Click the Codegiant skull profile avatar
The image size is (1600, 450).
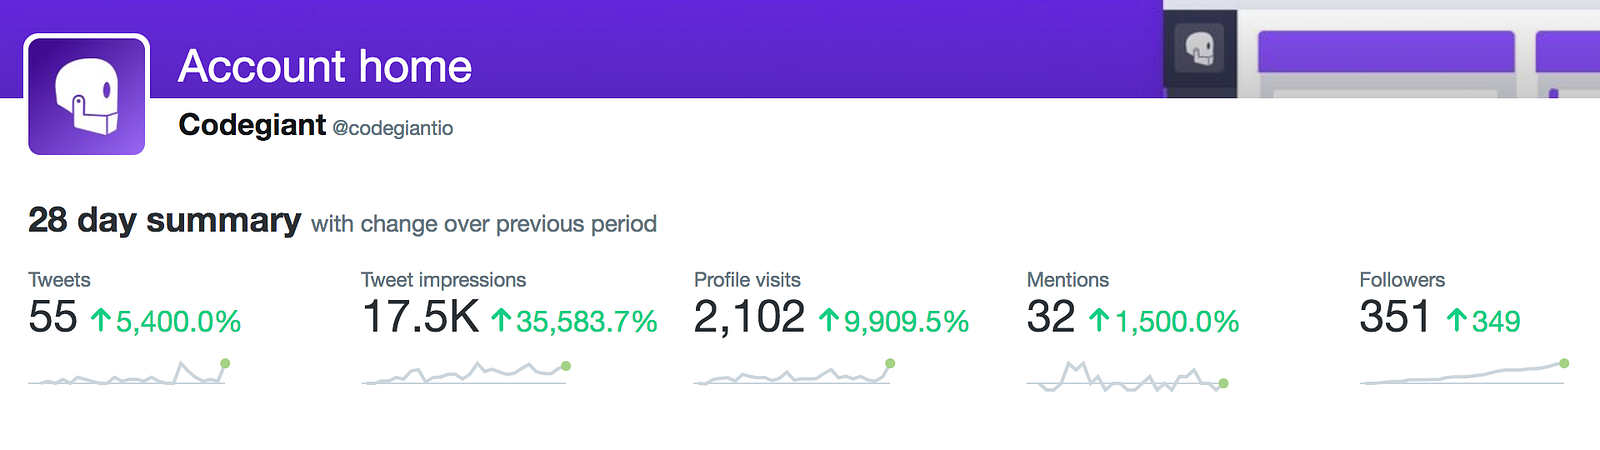tap(87, 95)
